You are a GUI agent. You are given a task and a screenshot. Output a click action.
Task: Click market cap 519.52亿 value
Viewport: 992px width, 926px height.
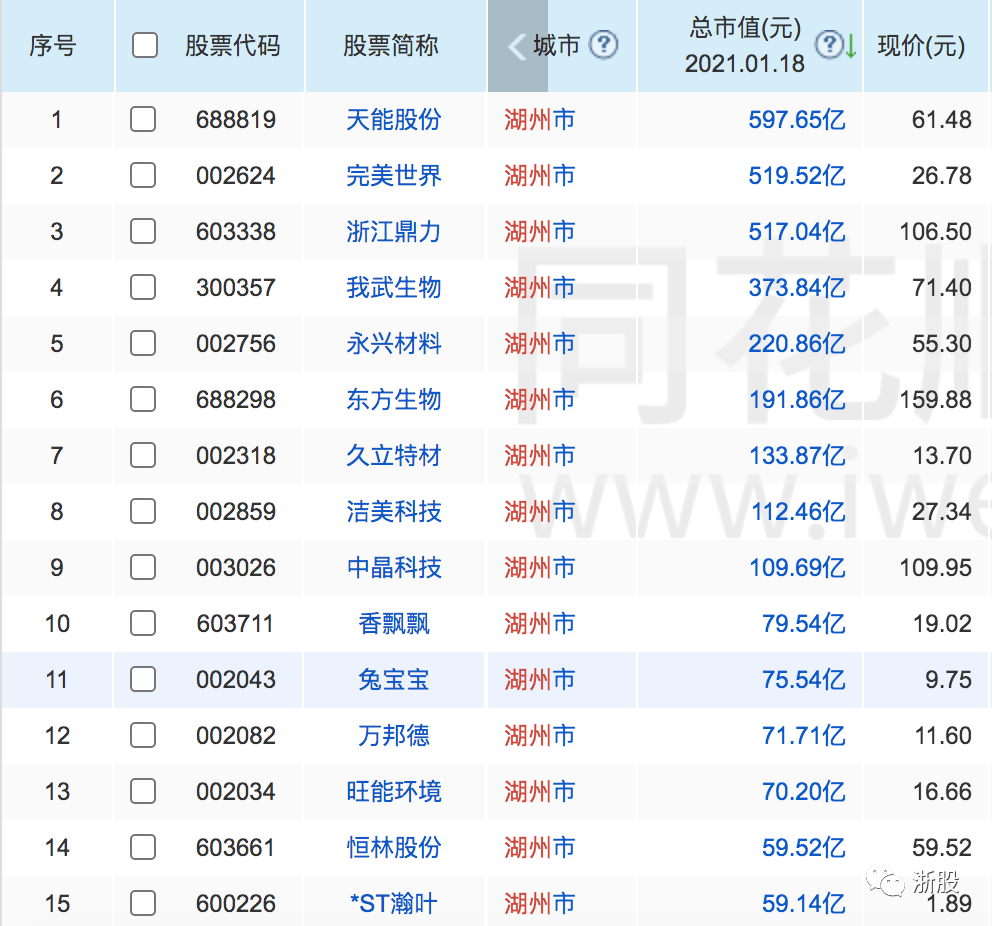797,176
